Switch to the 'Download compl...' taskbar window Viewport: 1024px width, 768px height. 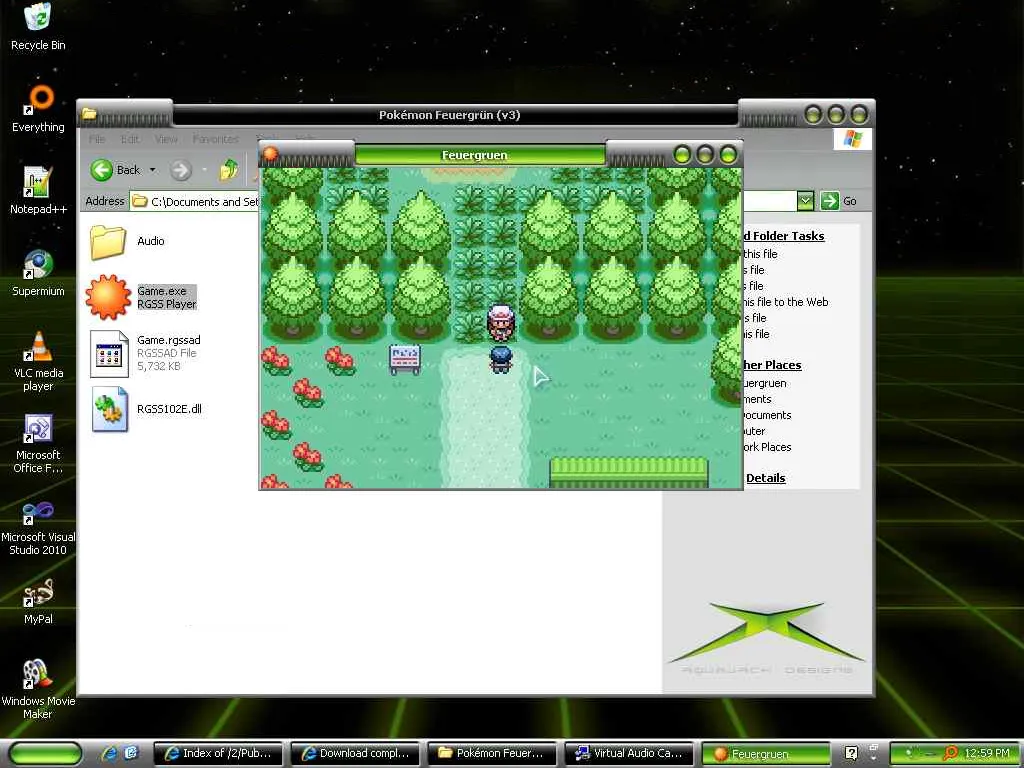(355, 754)
